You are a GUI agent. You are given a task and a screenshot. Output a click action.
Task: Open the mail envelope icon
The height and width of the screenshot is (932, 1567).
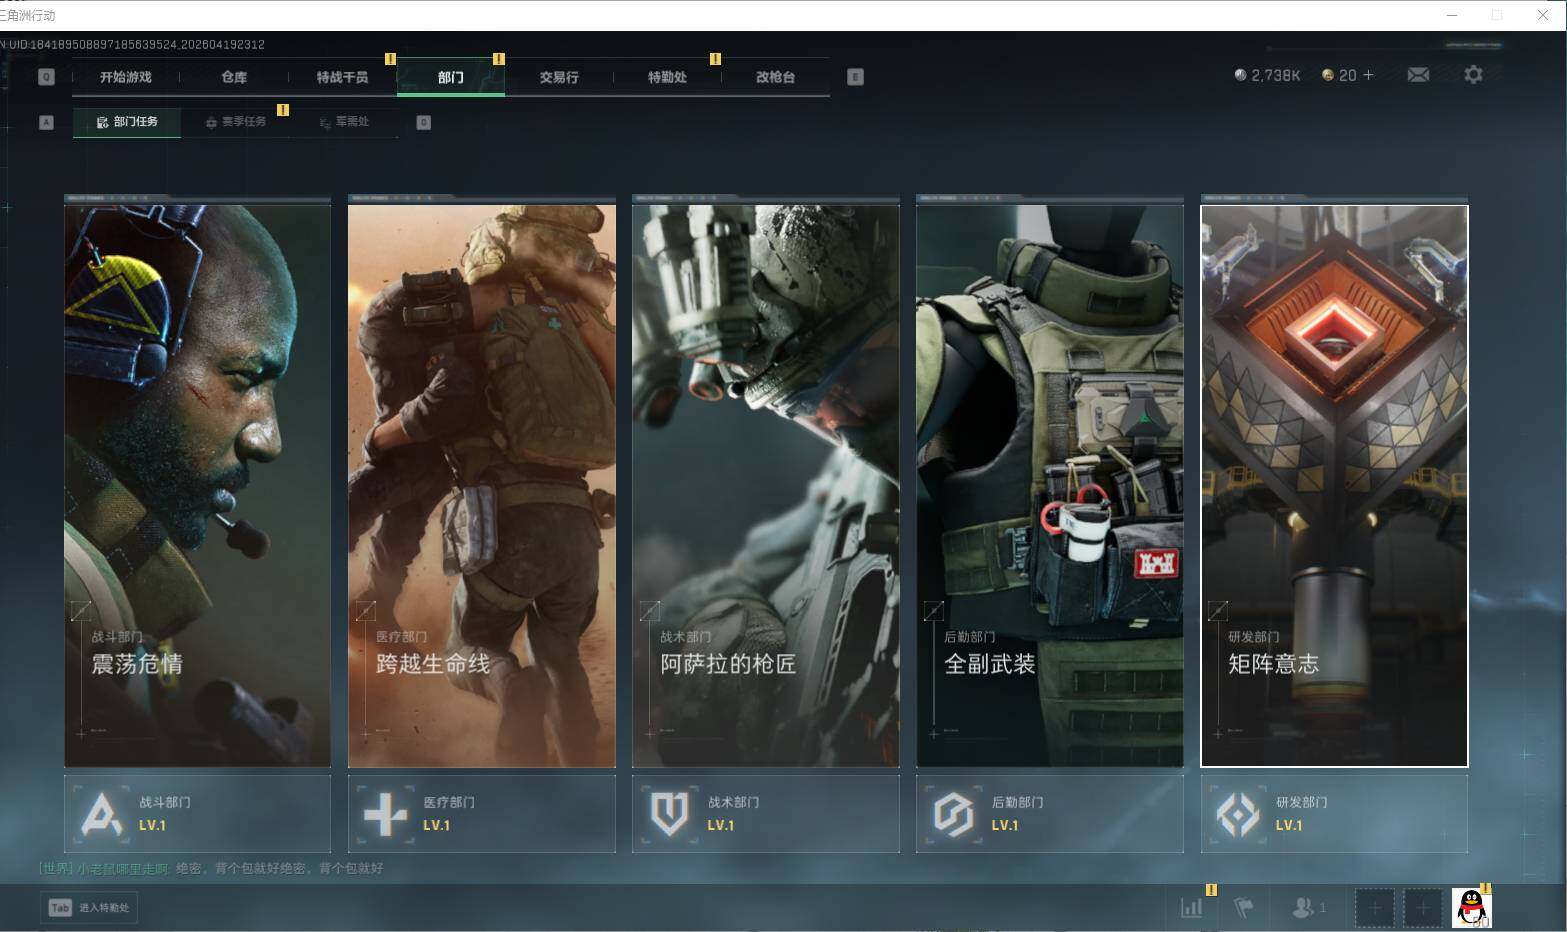1418,75
